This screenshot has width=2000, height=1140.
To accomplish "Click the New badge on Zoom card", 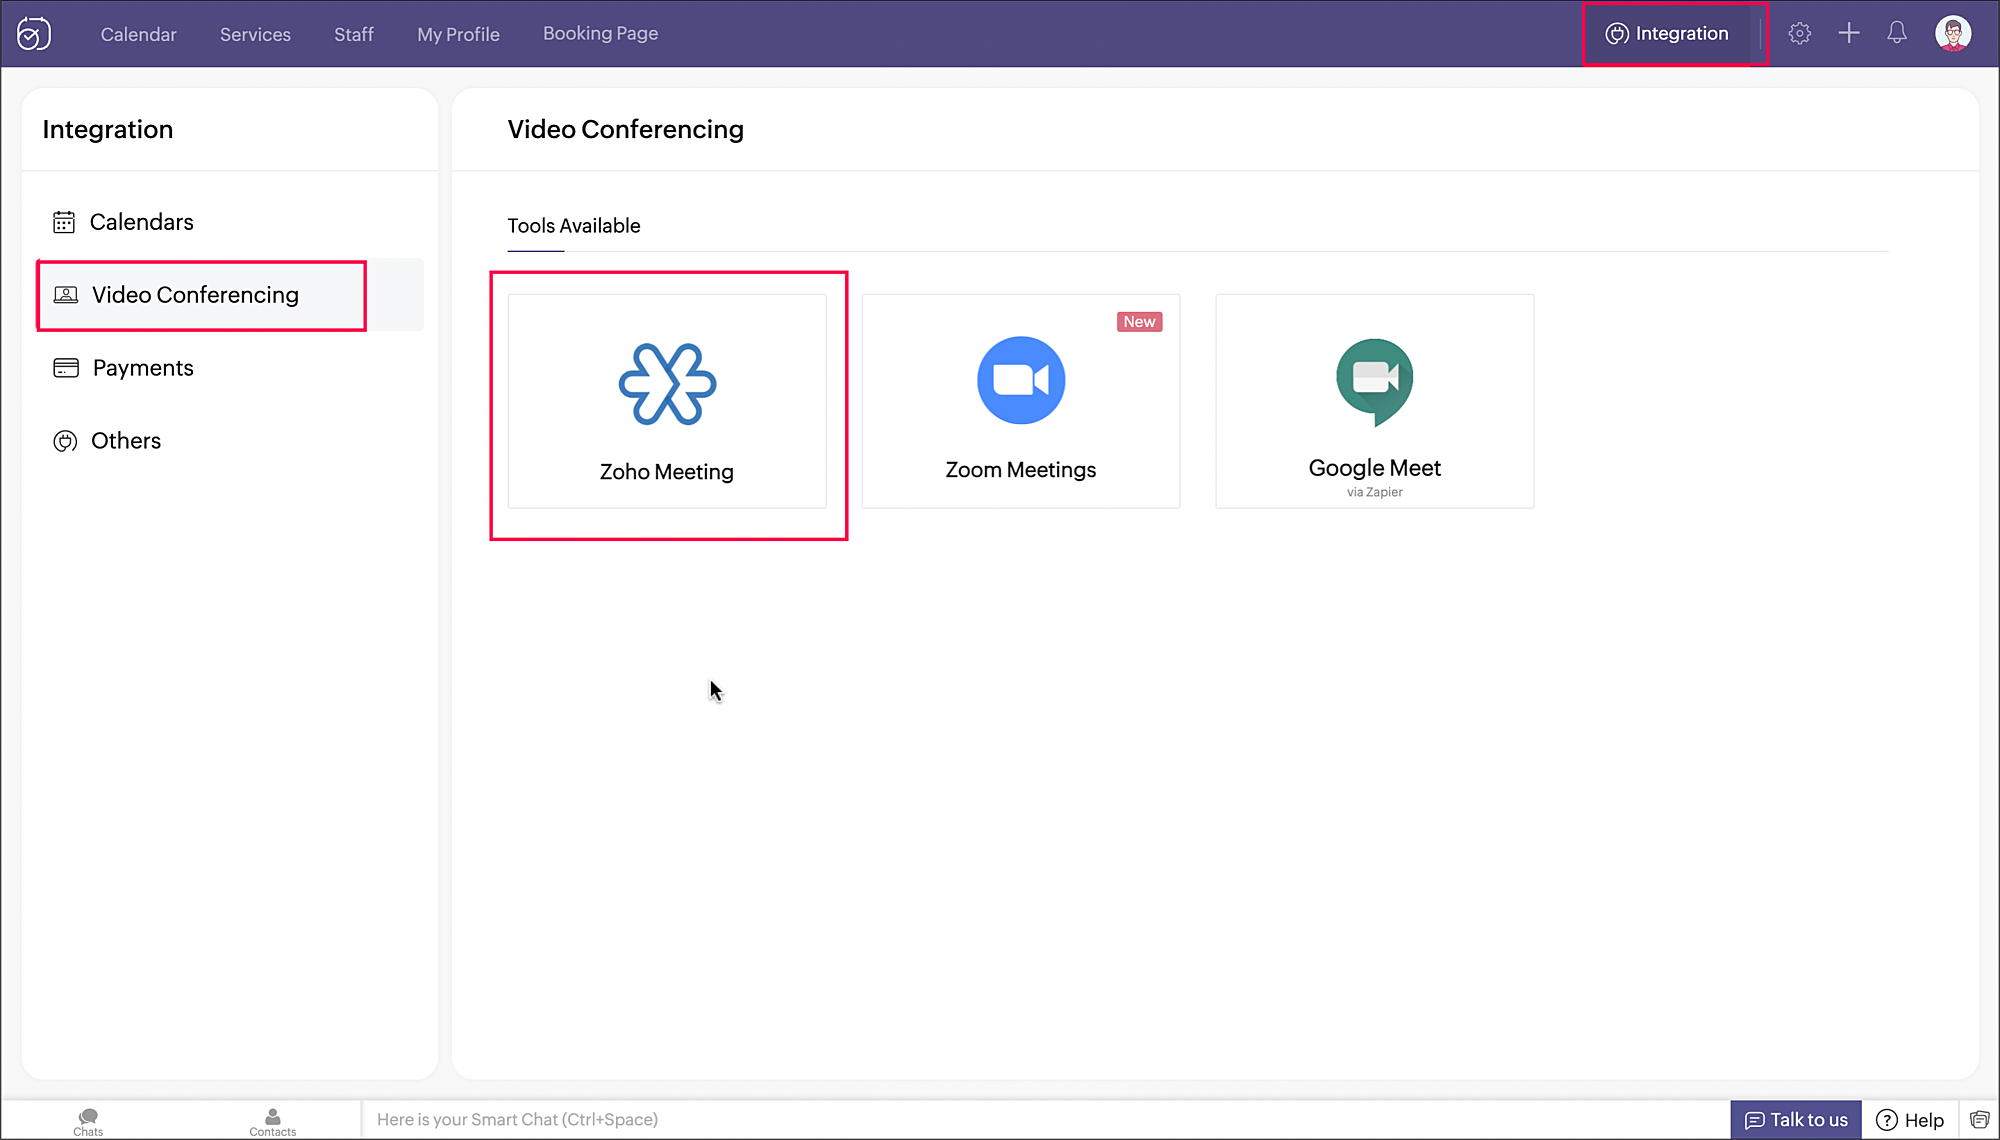I will click(x=1139, y=322).
